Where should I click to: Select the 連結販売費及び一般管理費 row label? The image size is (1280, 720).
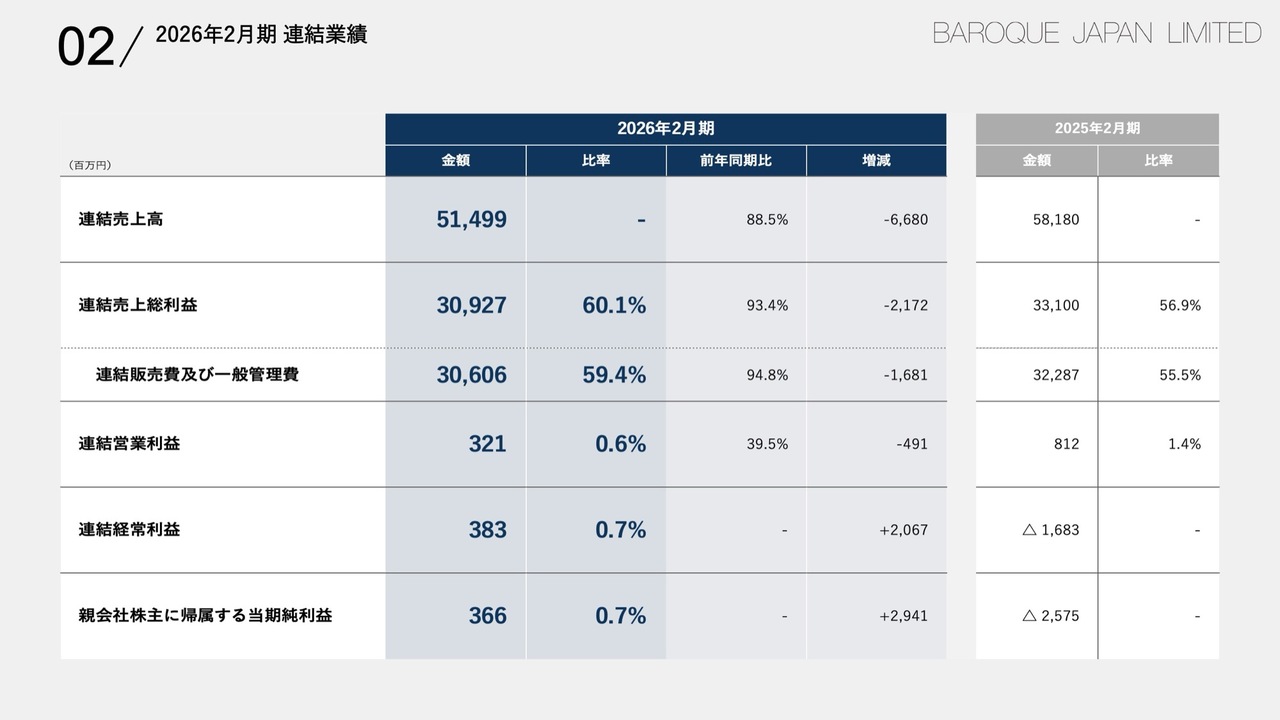coord(197,375)
